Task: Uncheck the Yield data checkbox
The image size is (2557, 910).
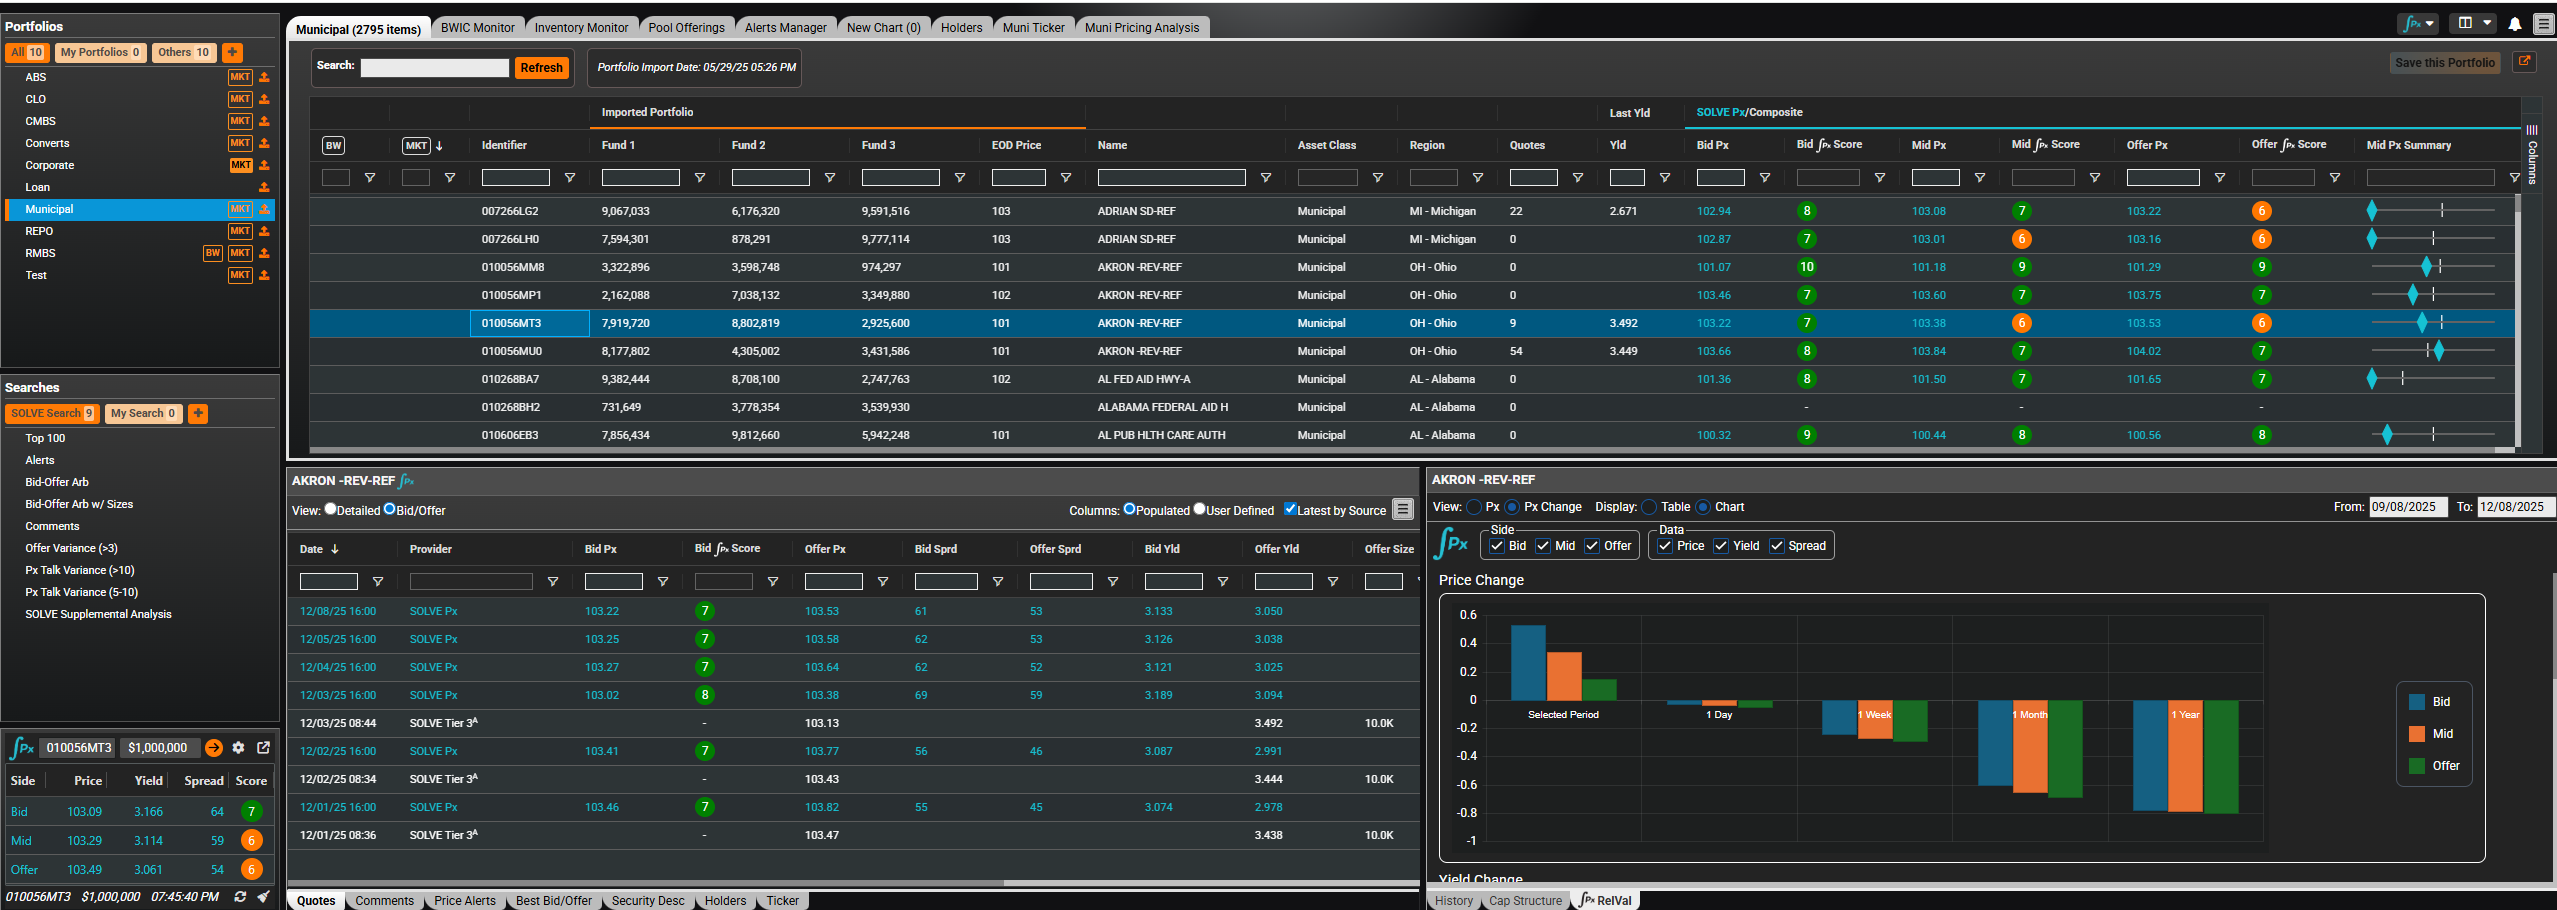Action: pyautogui.click(x=1721, y=546)
